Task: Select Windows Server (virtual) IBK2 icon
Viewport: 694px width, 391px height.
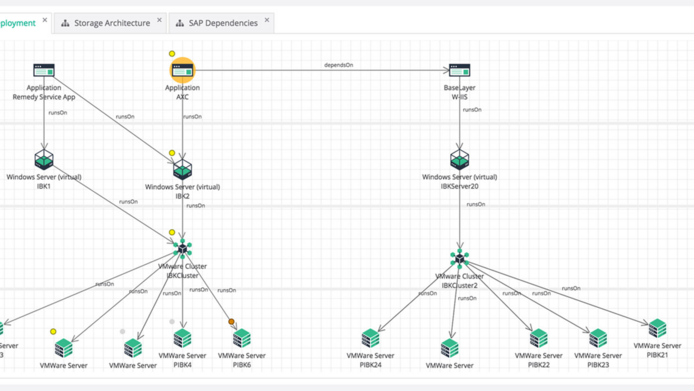Action: [x=182, y=169]
